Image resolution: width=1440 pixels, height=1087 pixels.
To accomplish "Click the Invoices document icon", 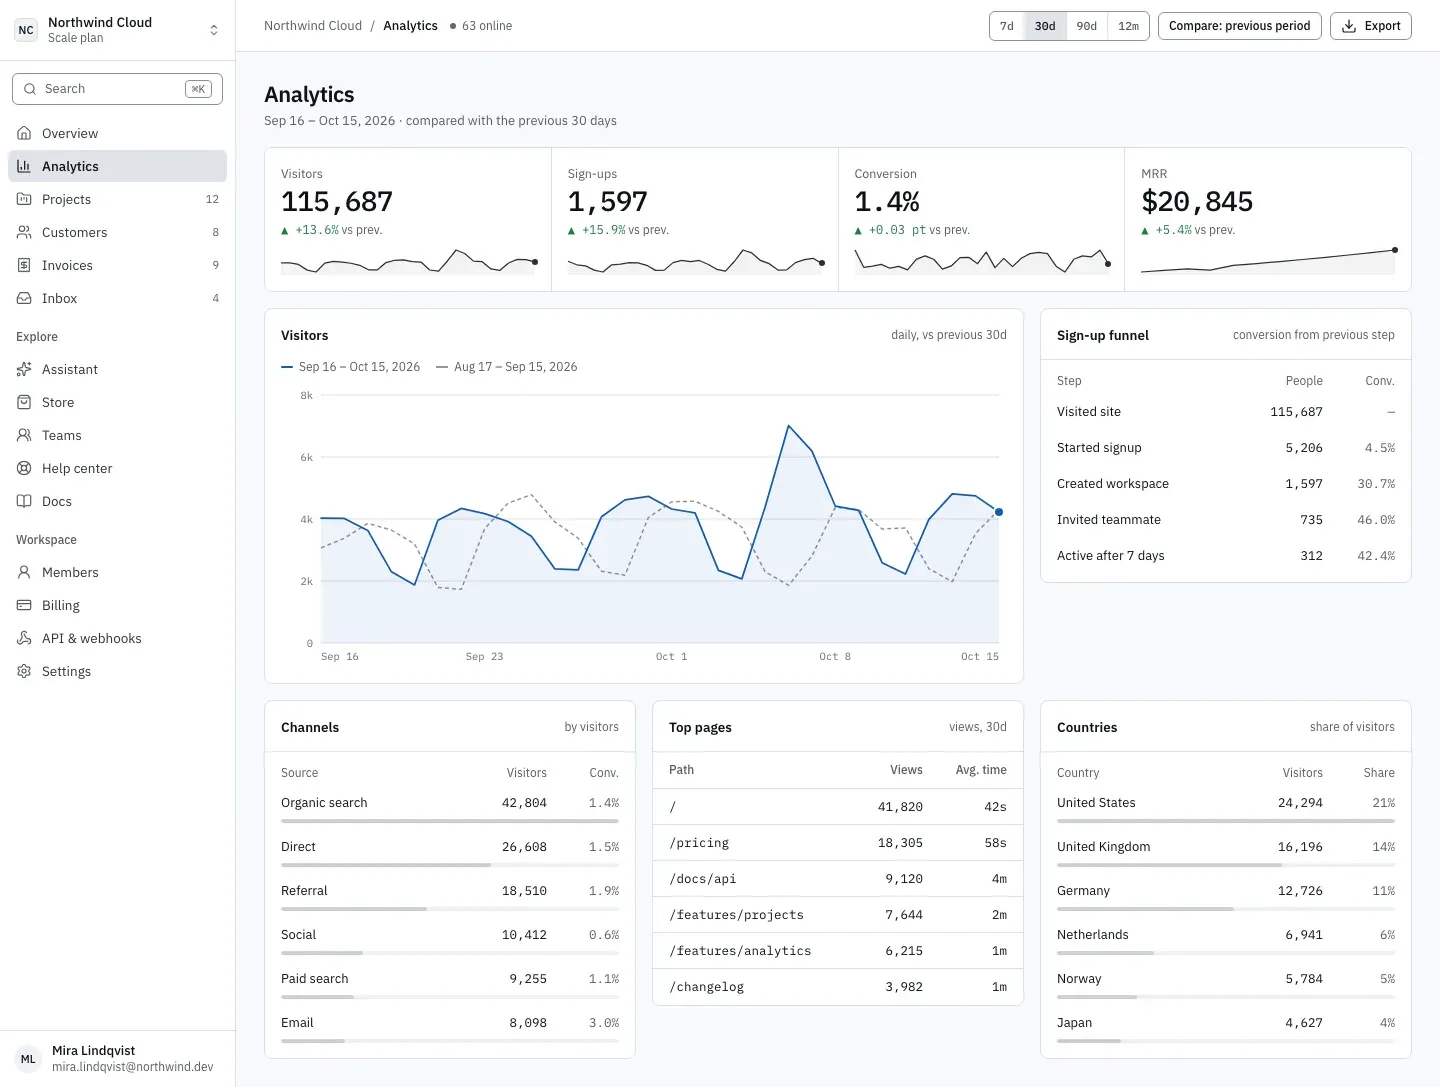I will tap(24, 265).
